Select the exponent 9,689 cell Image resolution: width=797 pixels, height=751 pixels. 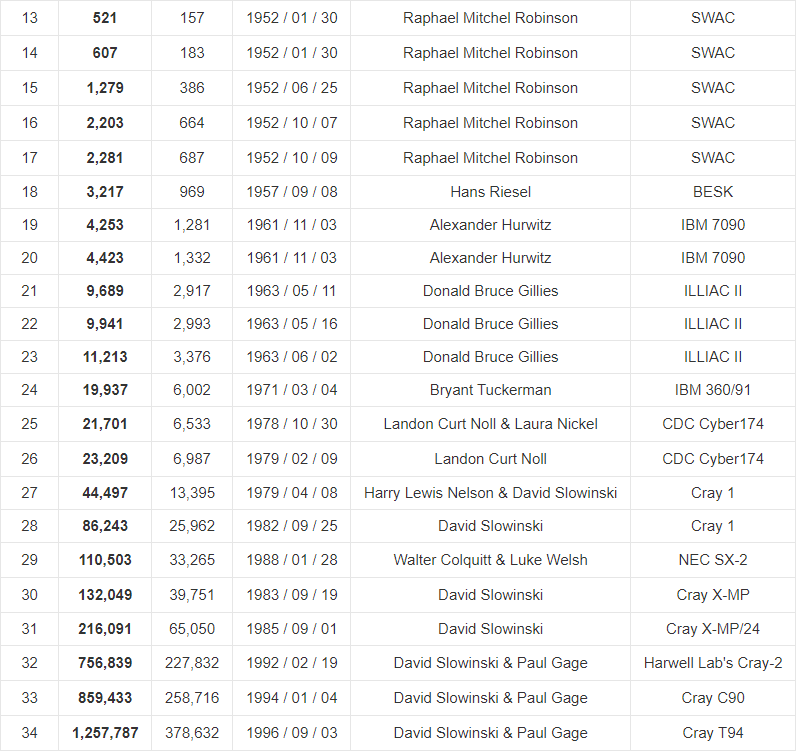(x=105, y=291)
